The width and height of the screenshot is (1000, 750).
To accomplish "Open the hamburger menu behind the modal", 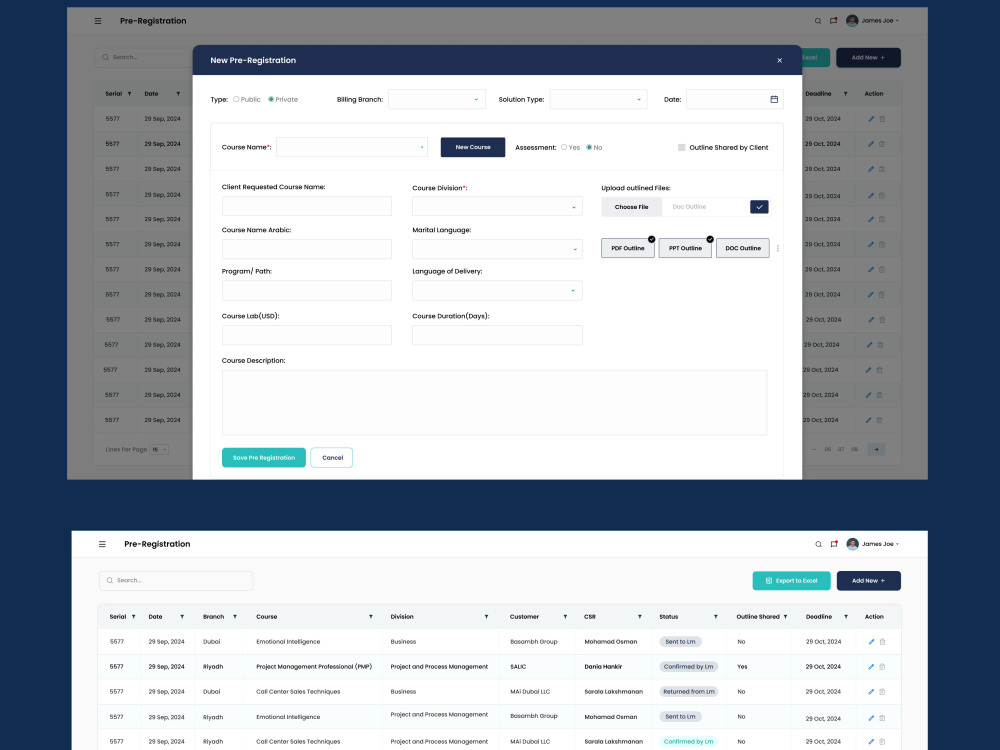I will [x=98, y=21].
